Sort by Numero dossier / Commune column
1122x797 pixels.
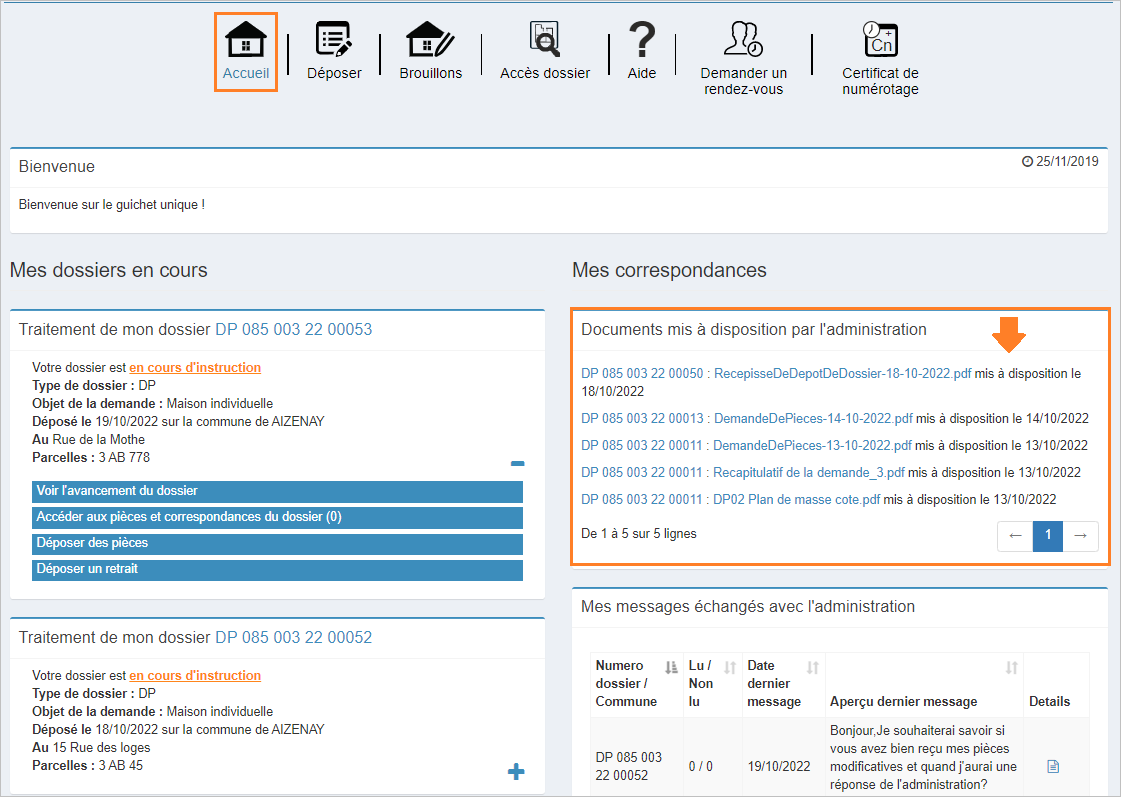pos(670,668)
